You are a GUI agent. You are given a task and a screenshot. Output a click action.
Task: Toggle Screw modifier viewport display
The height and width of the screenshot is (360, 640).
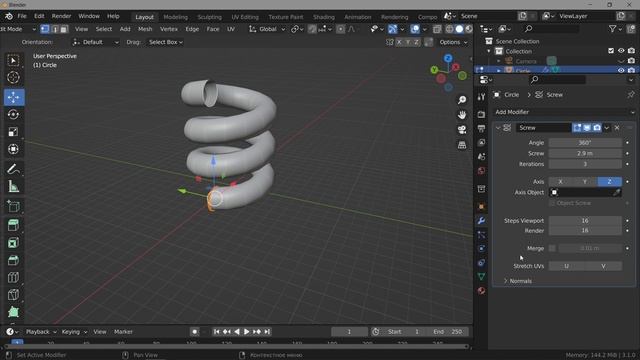587,128
